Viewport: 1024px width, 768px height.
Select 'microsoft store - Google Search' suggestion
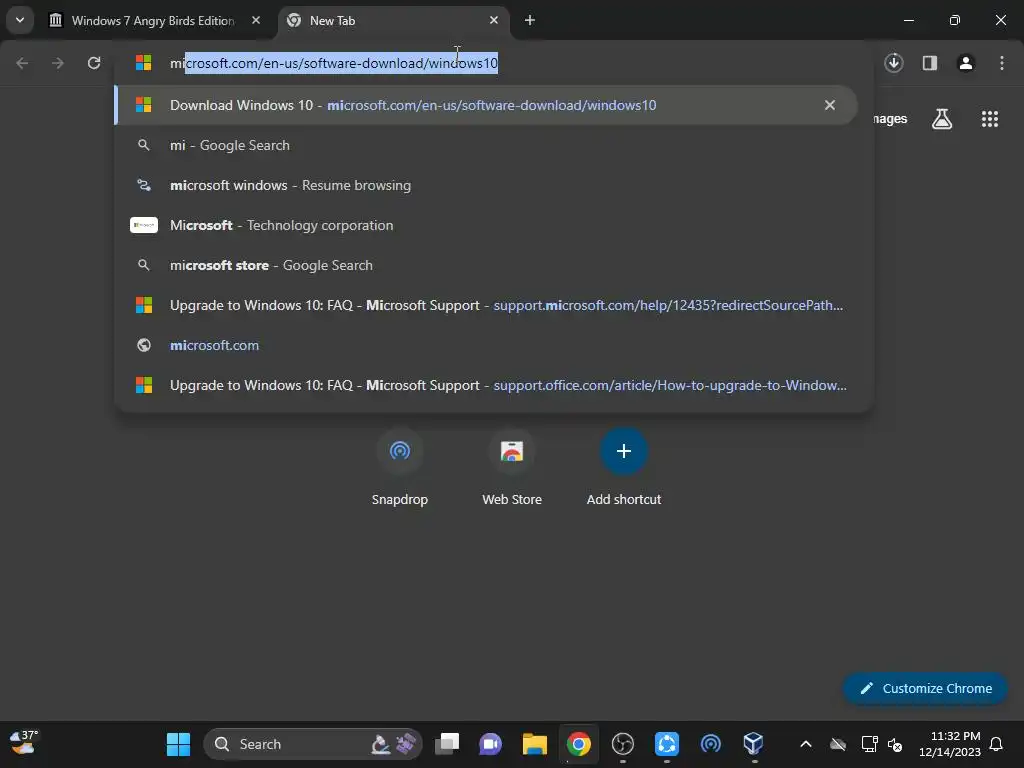486,265
